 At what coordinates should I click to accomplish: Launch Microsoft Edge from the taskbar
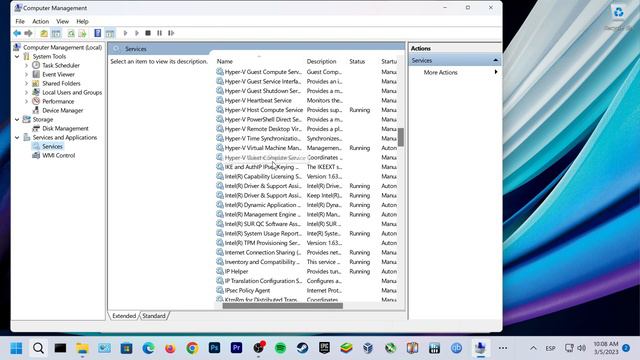click(149, 348)
